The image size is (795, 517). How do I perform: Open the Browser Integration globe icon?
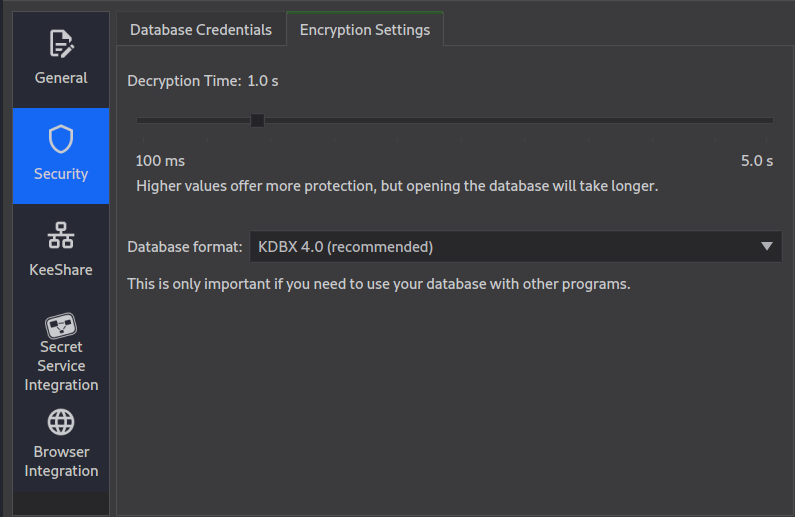tap(61, 422)
